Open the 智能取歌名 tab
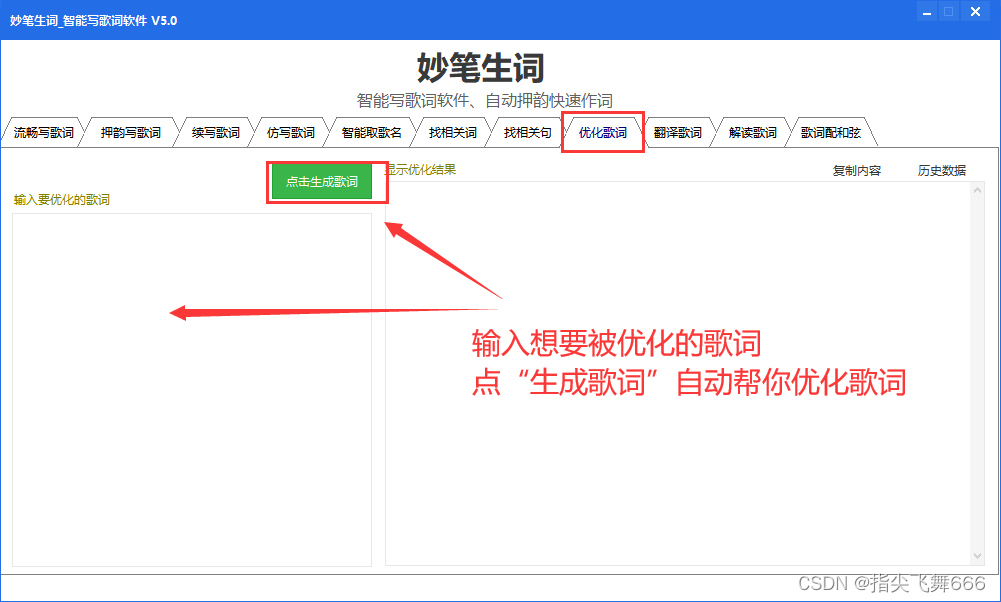 point(372,133)
